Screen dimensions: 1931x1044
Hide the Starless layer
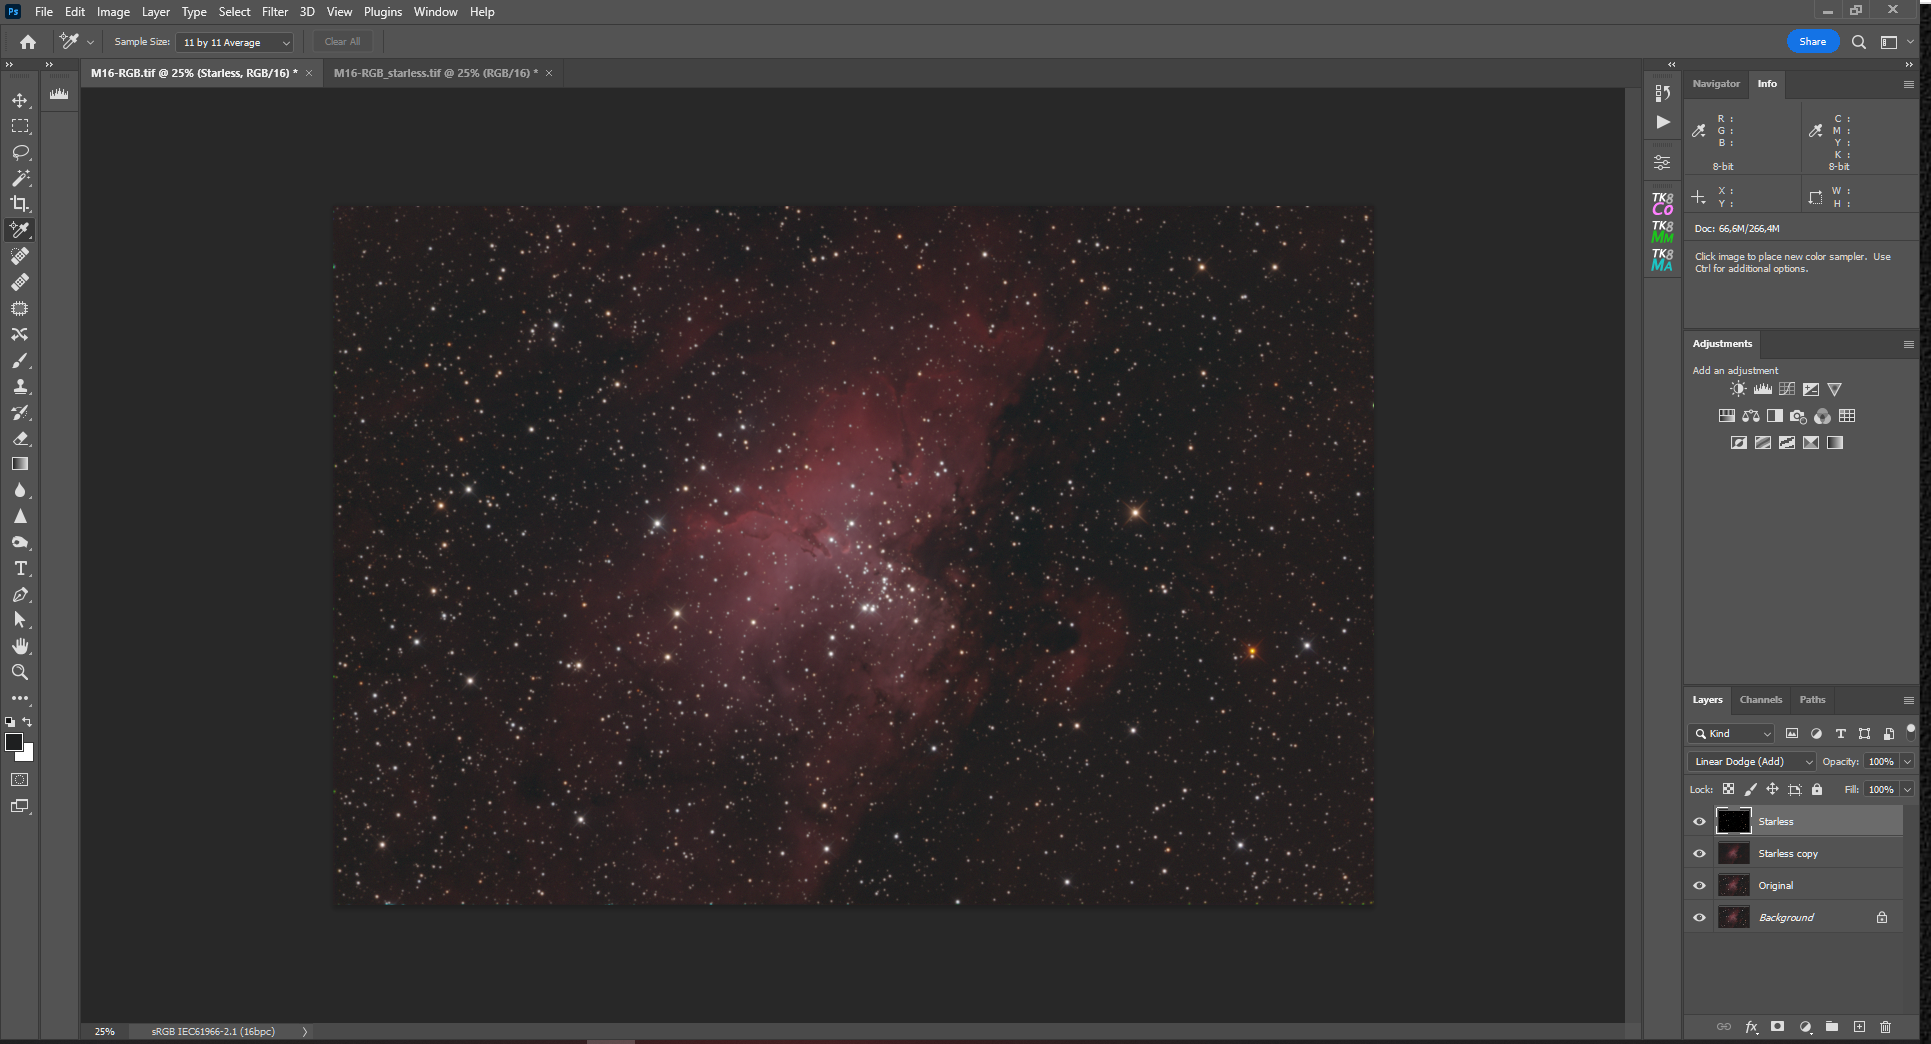tap(1699, 822)
